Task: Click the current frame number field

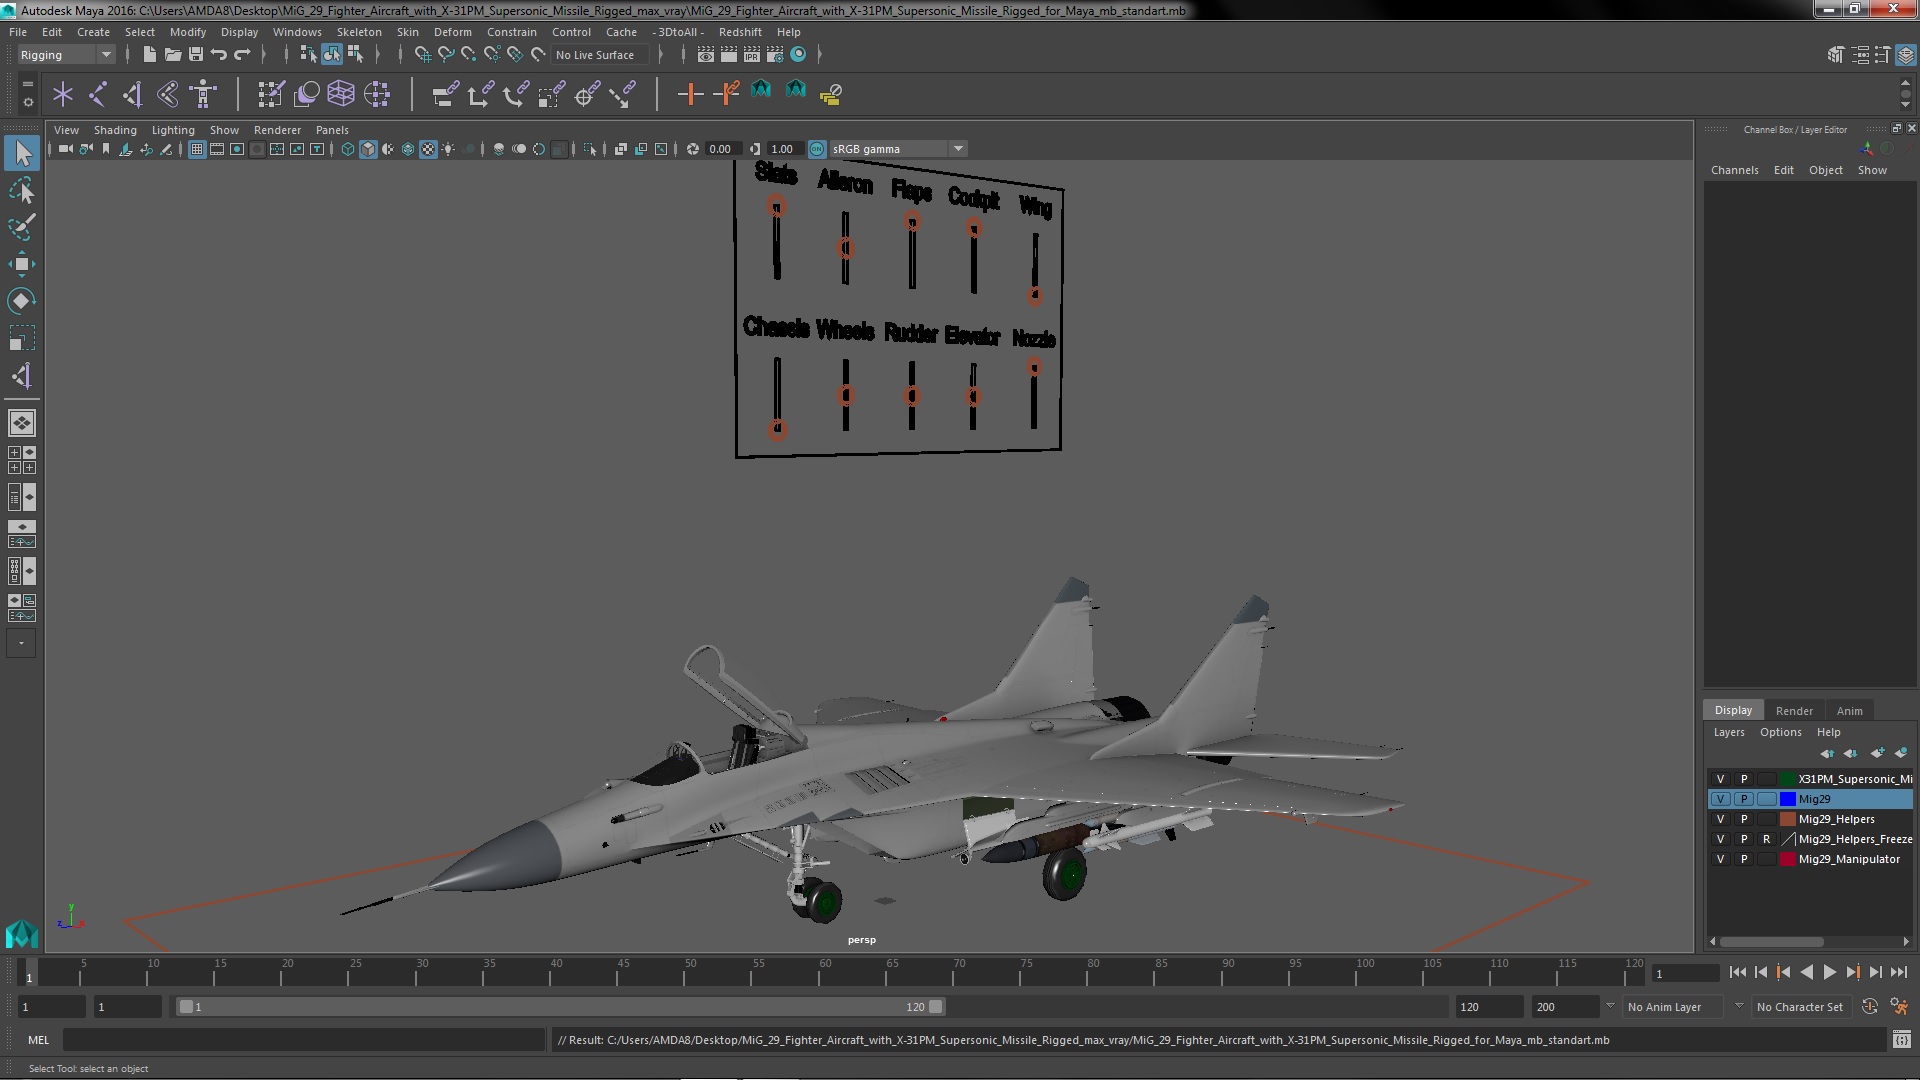Action: (x=1684, y=973)
